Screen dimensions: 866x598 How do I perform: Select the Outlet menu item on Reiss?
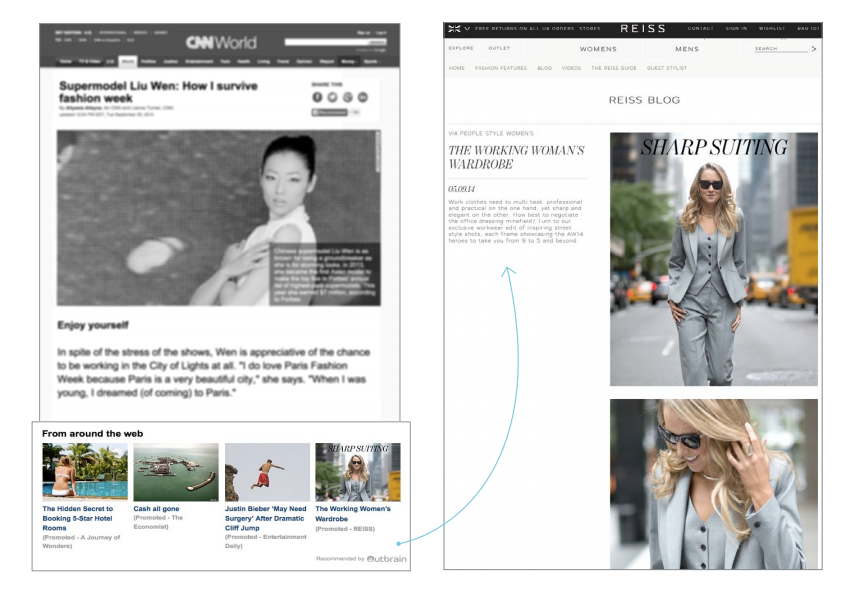(x=499, y=48)
